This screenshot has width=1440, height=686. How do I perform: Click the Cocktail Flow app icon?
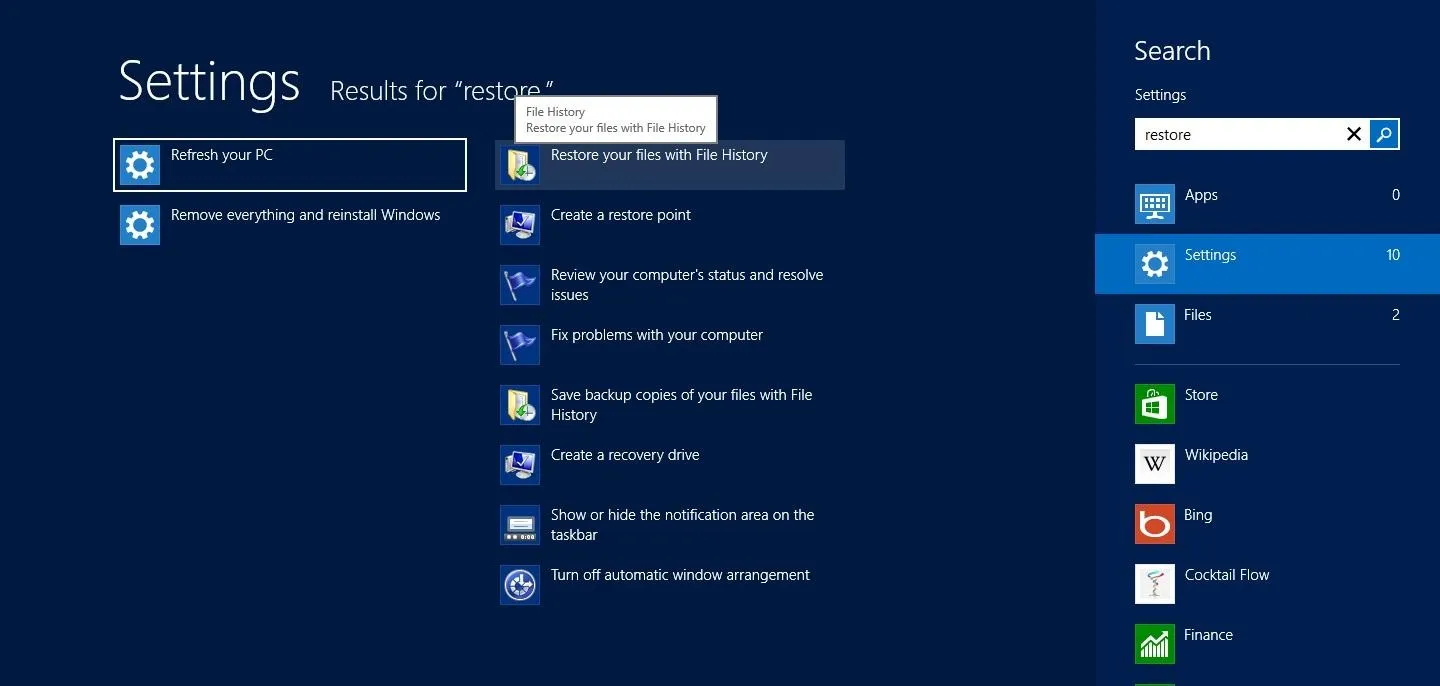1155,584
